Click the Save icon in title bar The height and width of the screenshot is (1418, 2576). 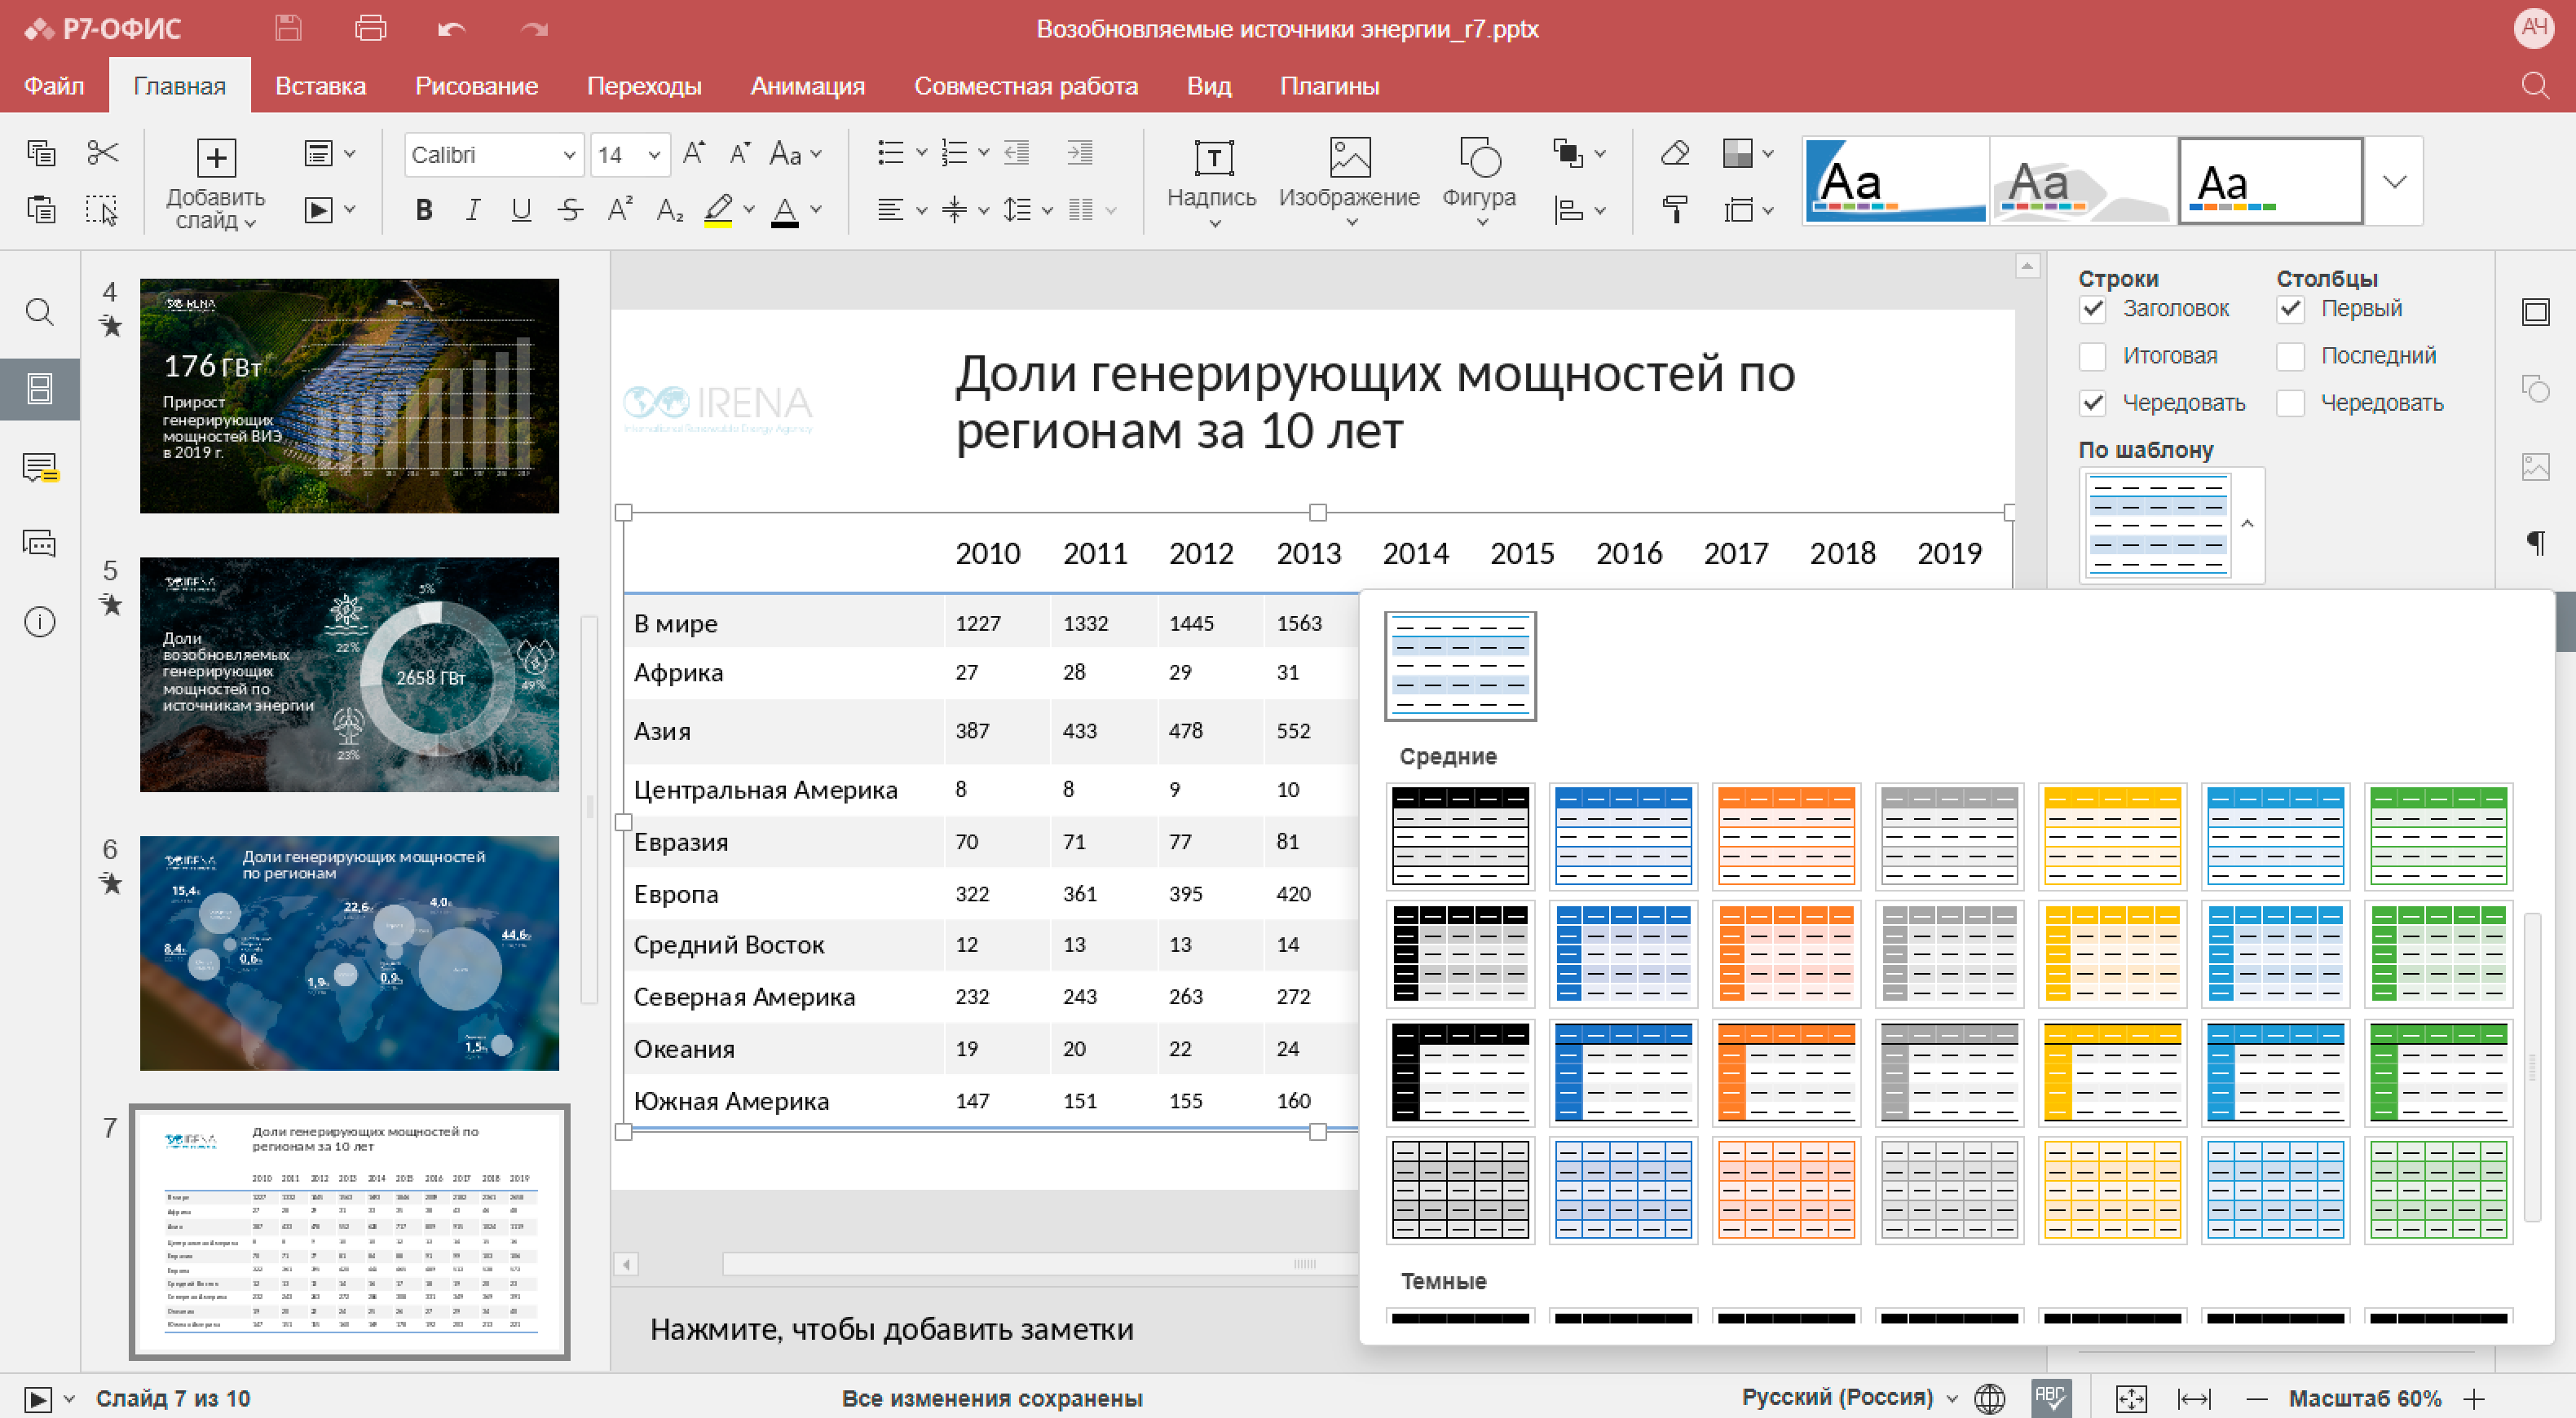coord(288,28)
